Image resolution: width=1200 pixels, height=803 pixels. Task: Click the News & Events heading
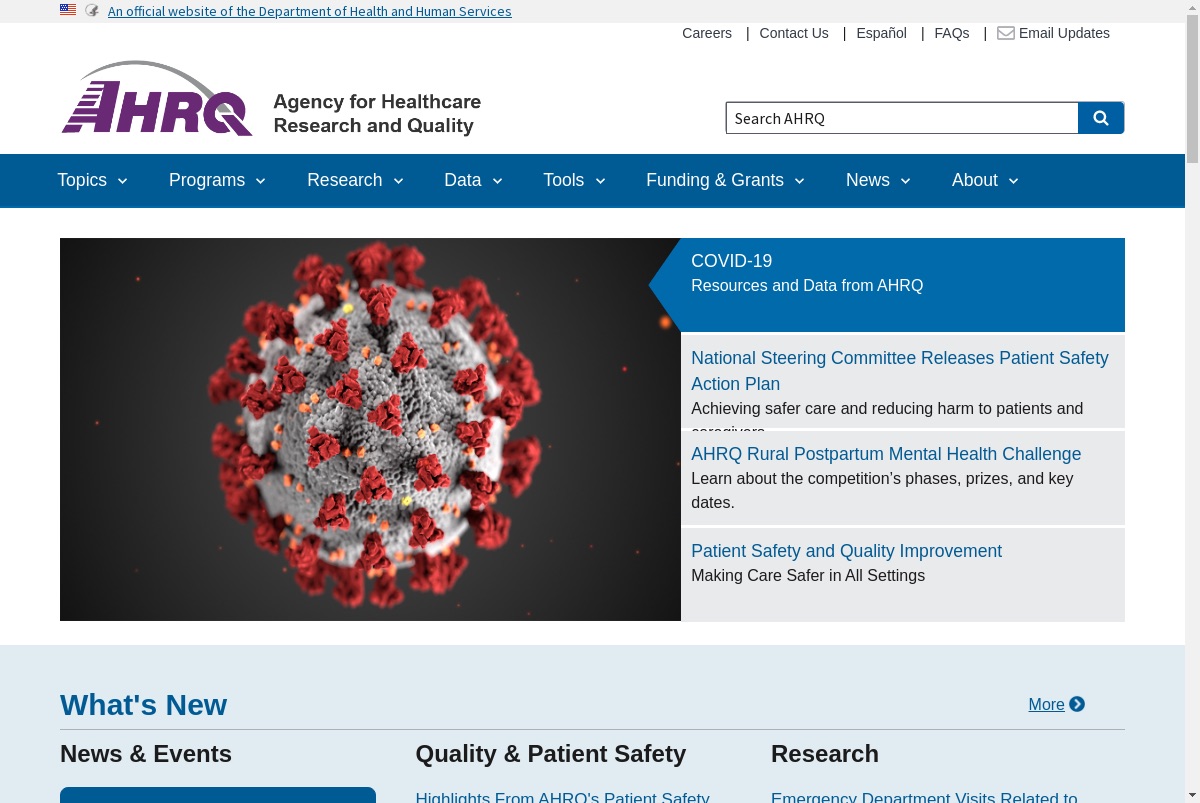[146, 754]
